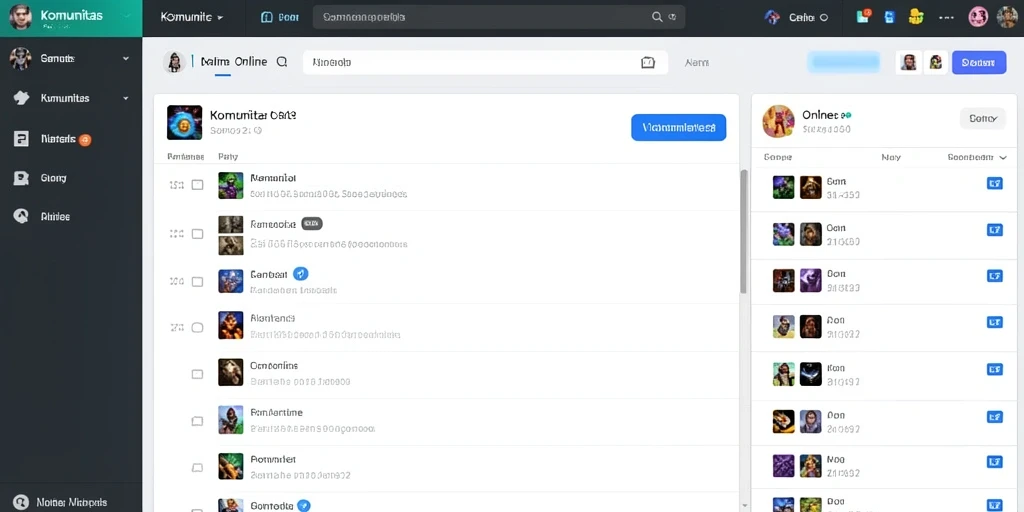The height and width of the screenshot is (512, 1024).
Task: Click the down arrow under the list scrollbar
Action: (744, 505)
